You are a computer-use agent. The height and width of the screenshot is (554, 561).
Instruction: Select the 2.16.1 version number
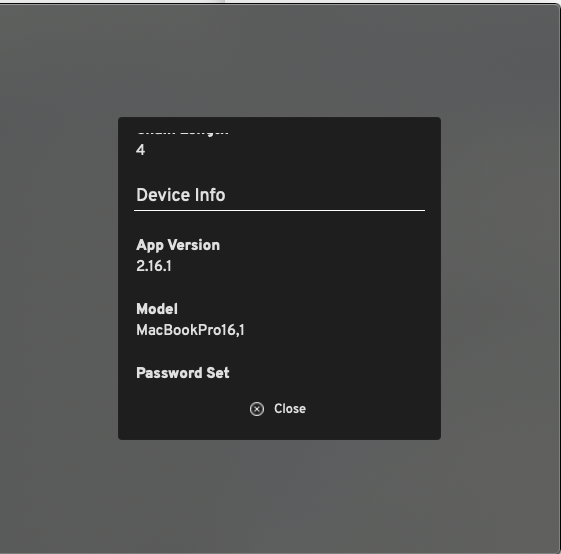click(154, 266)
